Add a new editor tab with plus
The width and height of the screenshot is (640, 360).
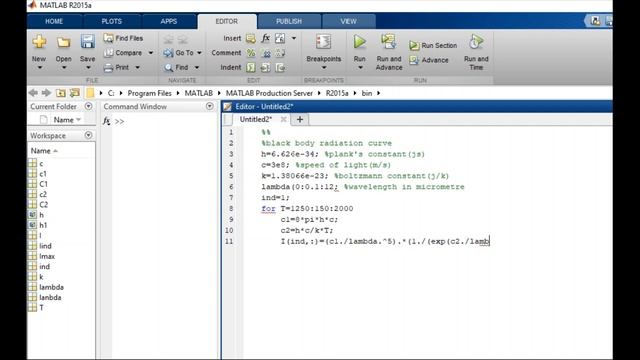(300, 119)
